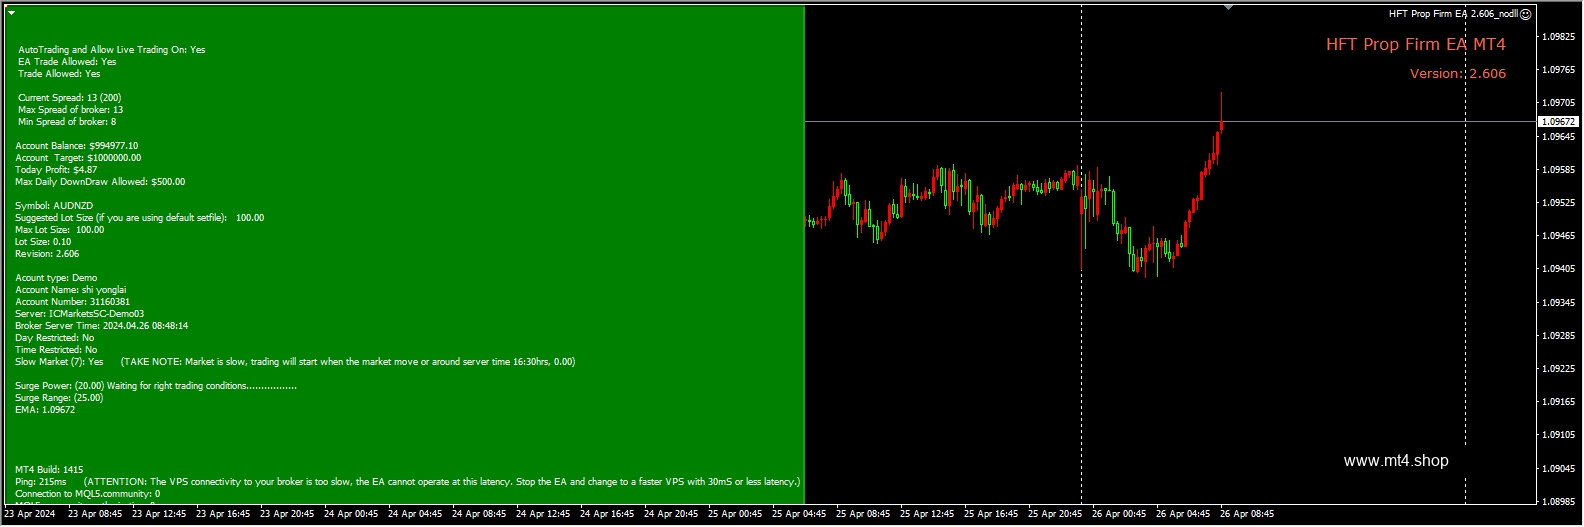Click 'AutoTrading and Allow Live Trading On: Yes'
The image size is (1584, 527).
click(x=112, y=50)
